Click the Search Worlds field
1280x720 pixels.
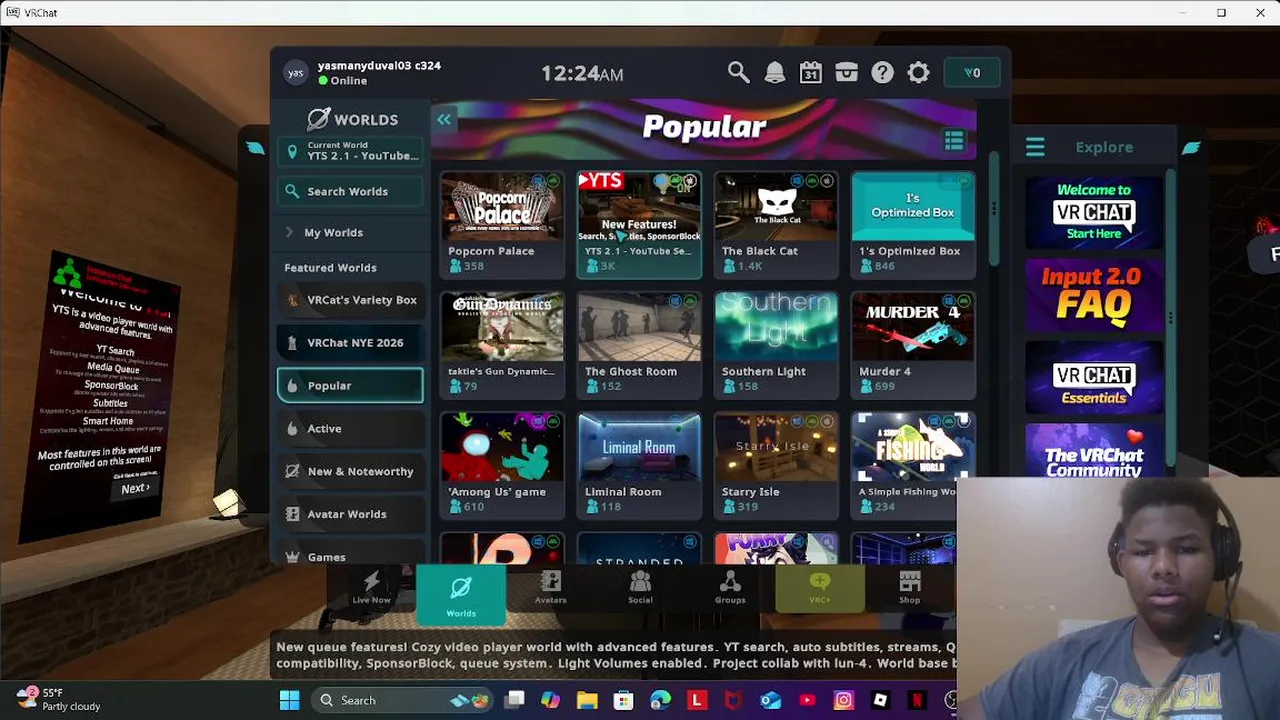pos(350,191)
